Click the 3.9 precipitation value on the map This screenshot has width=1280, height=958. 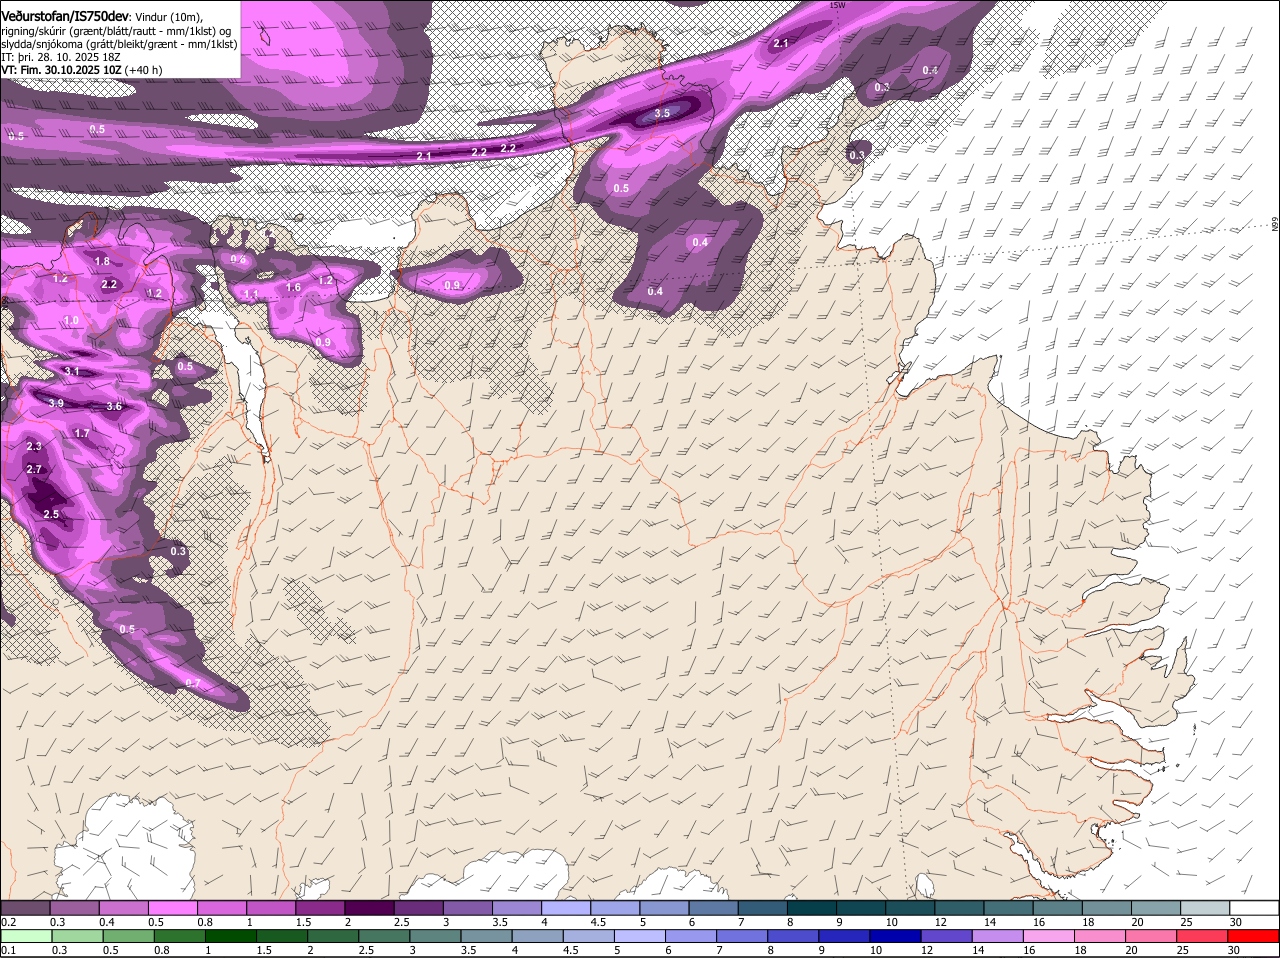[x=56, y=404]
